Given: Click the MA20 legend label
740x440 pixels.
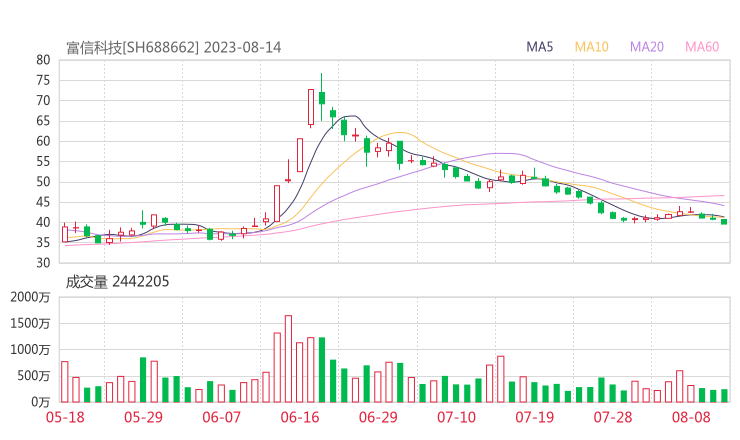Looking at the screenshot, I should [647, 47].
